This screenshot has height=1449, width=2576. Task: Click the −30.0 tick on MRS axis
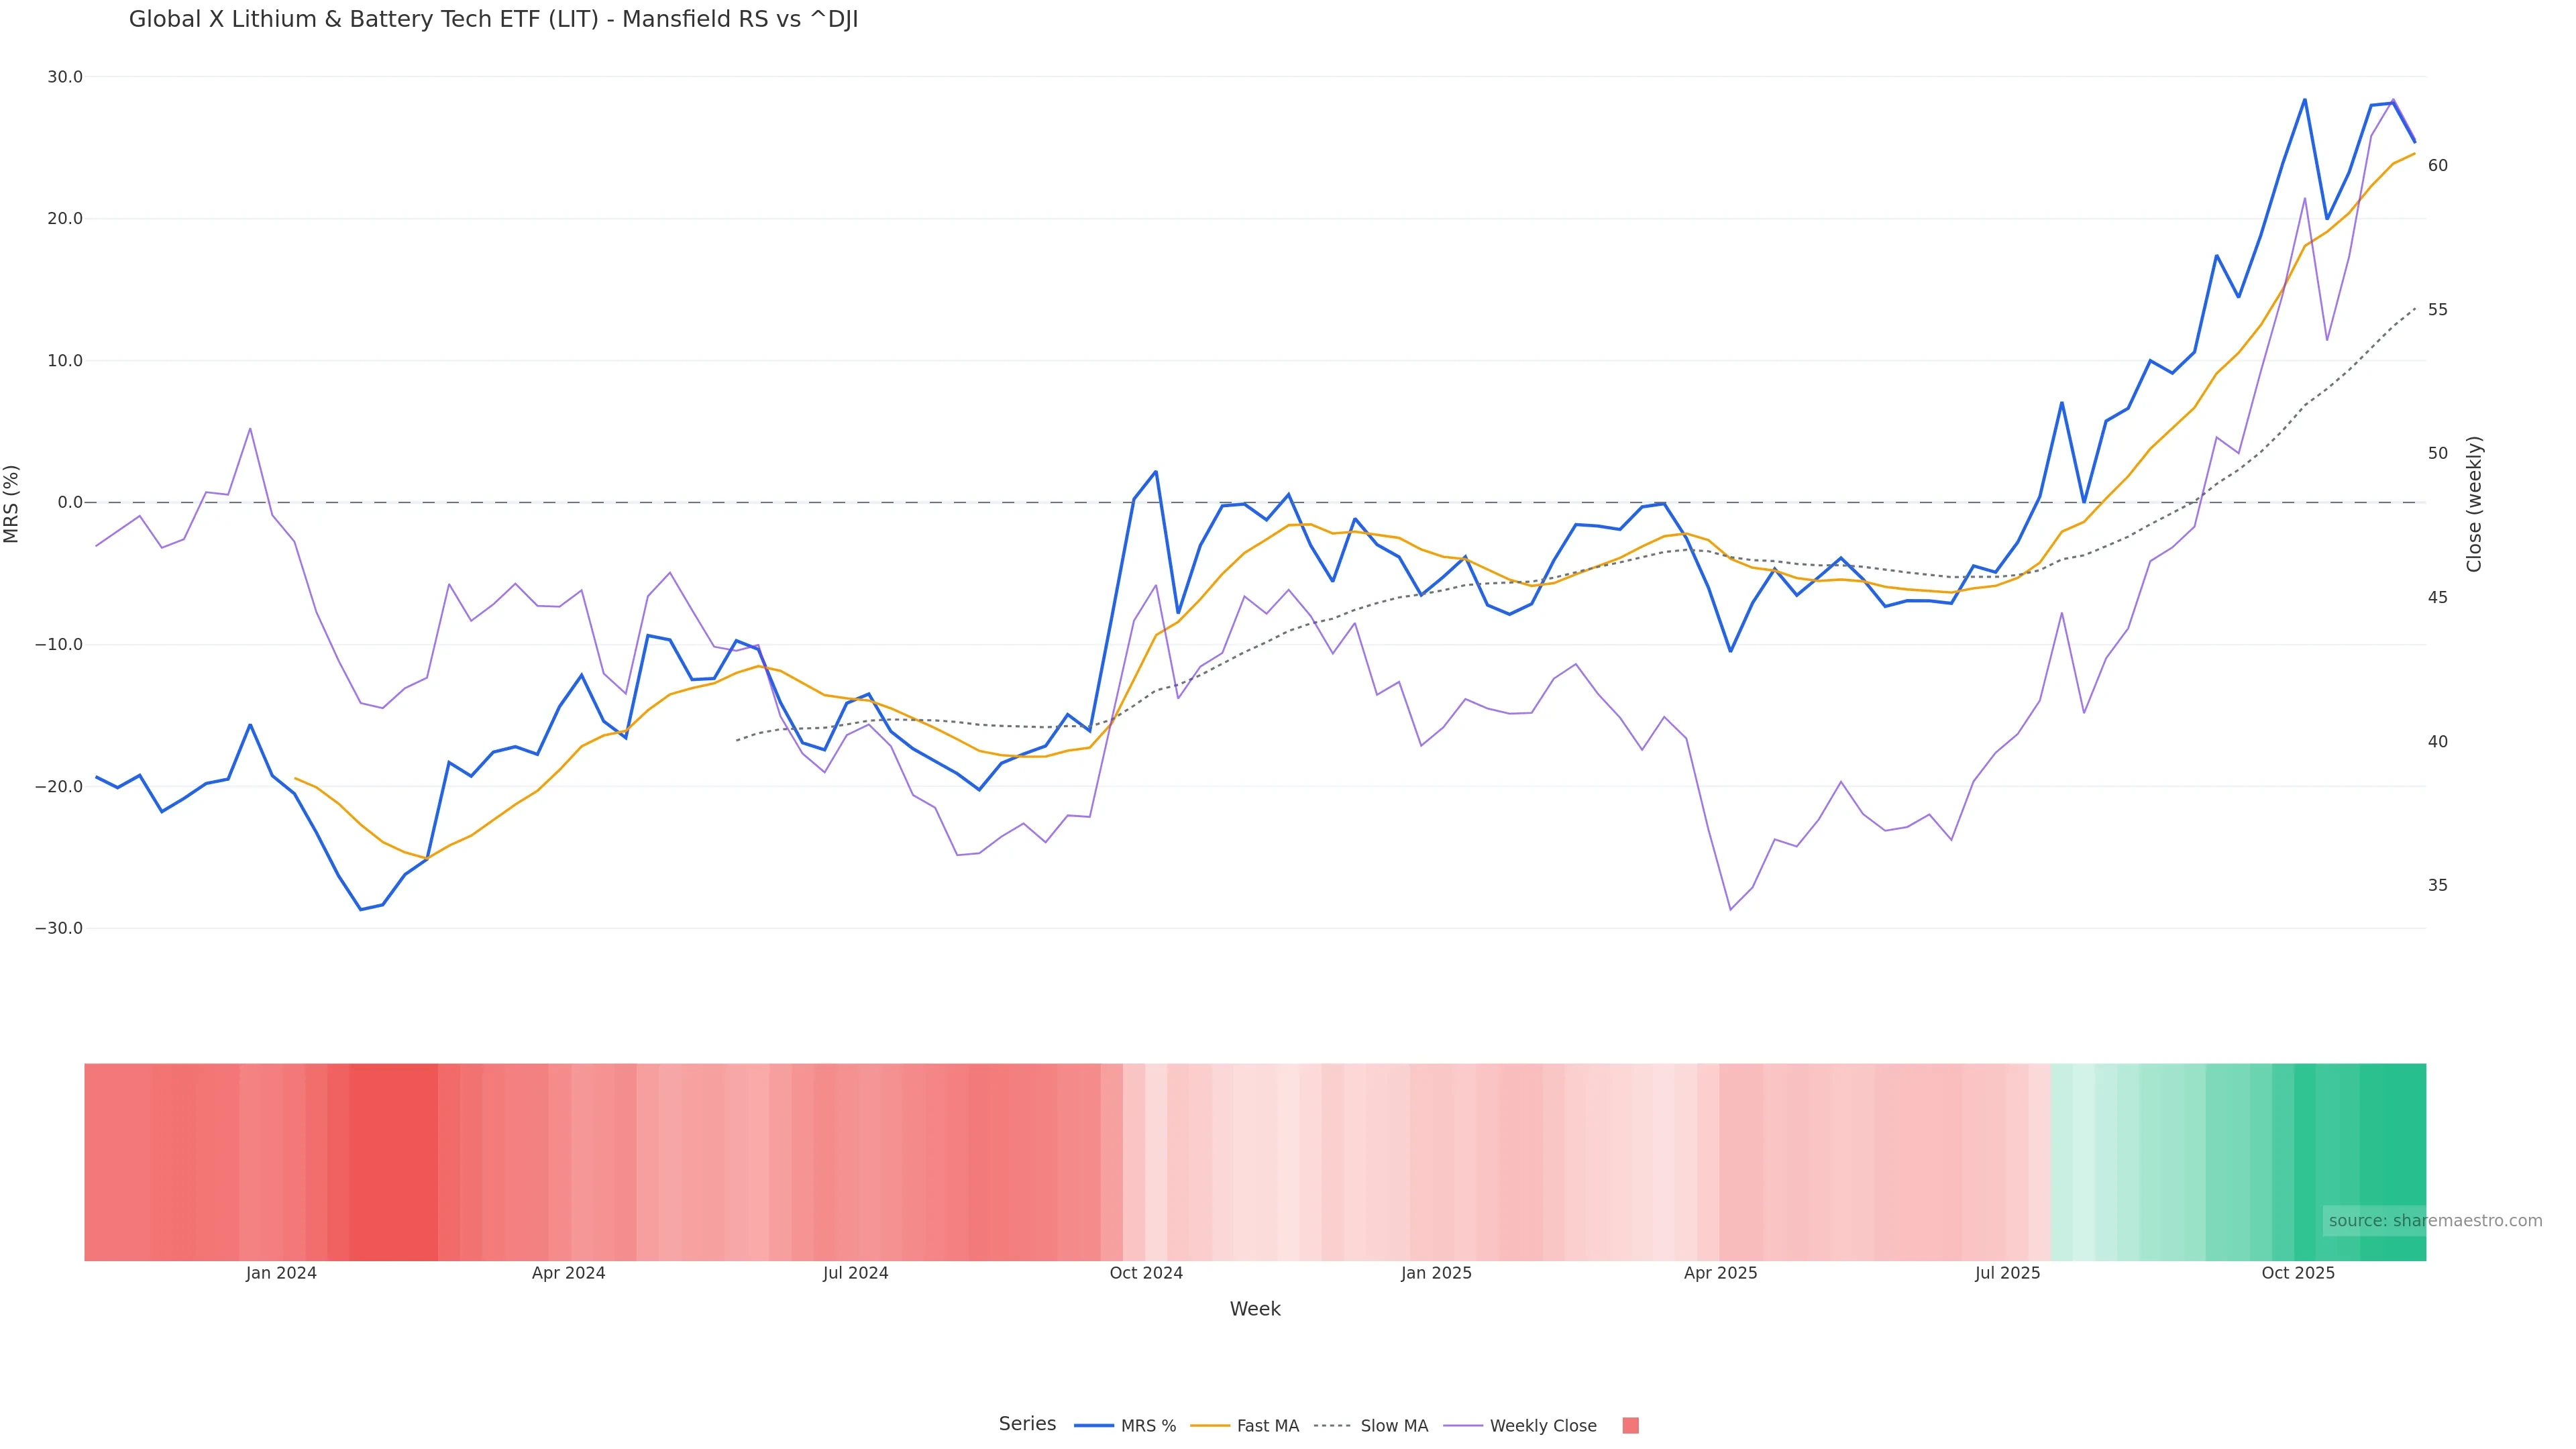[x=59, y=929]
